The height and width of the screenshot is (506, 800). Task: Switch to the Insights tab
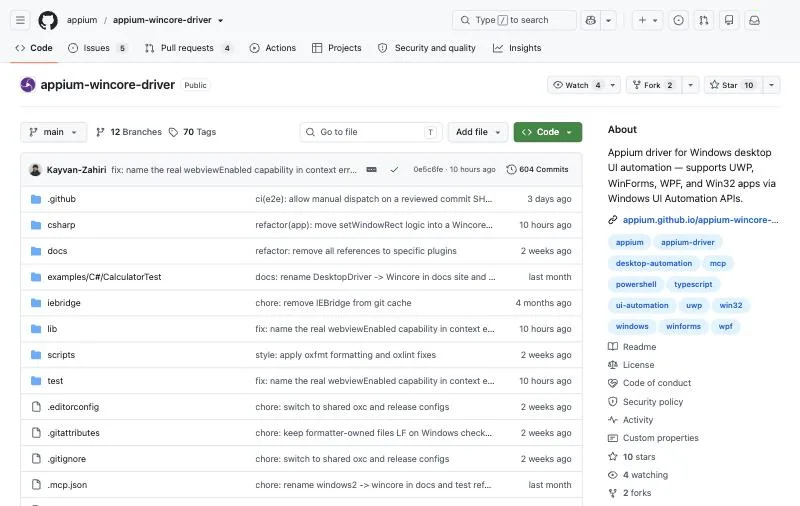tap(517, 48)
